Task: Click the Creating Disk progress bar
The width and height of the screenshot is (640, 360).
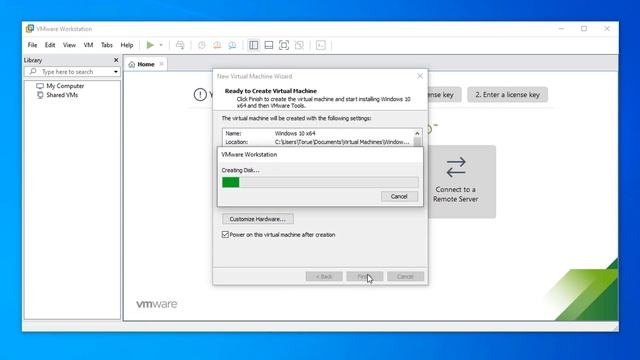Action: (x=320, y=182)
